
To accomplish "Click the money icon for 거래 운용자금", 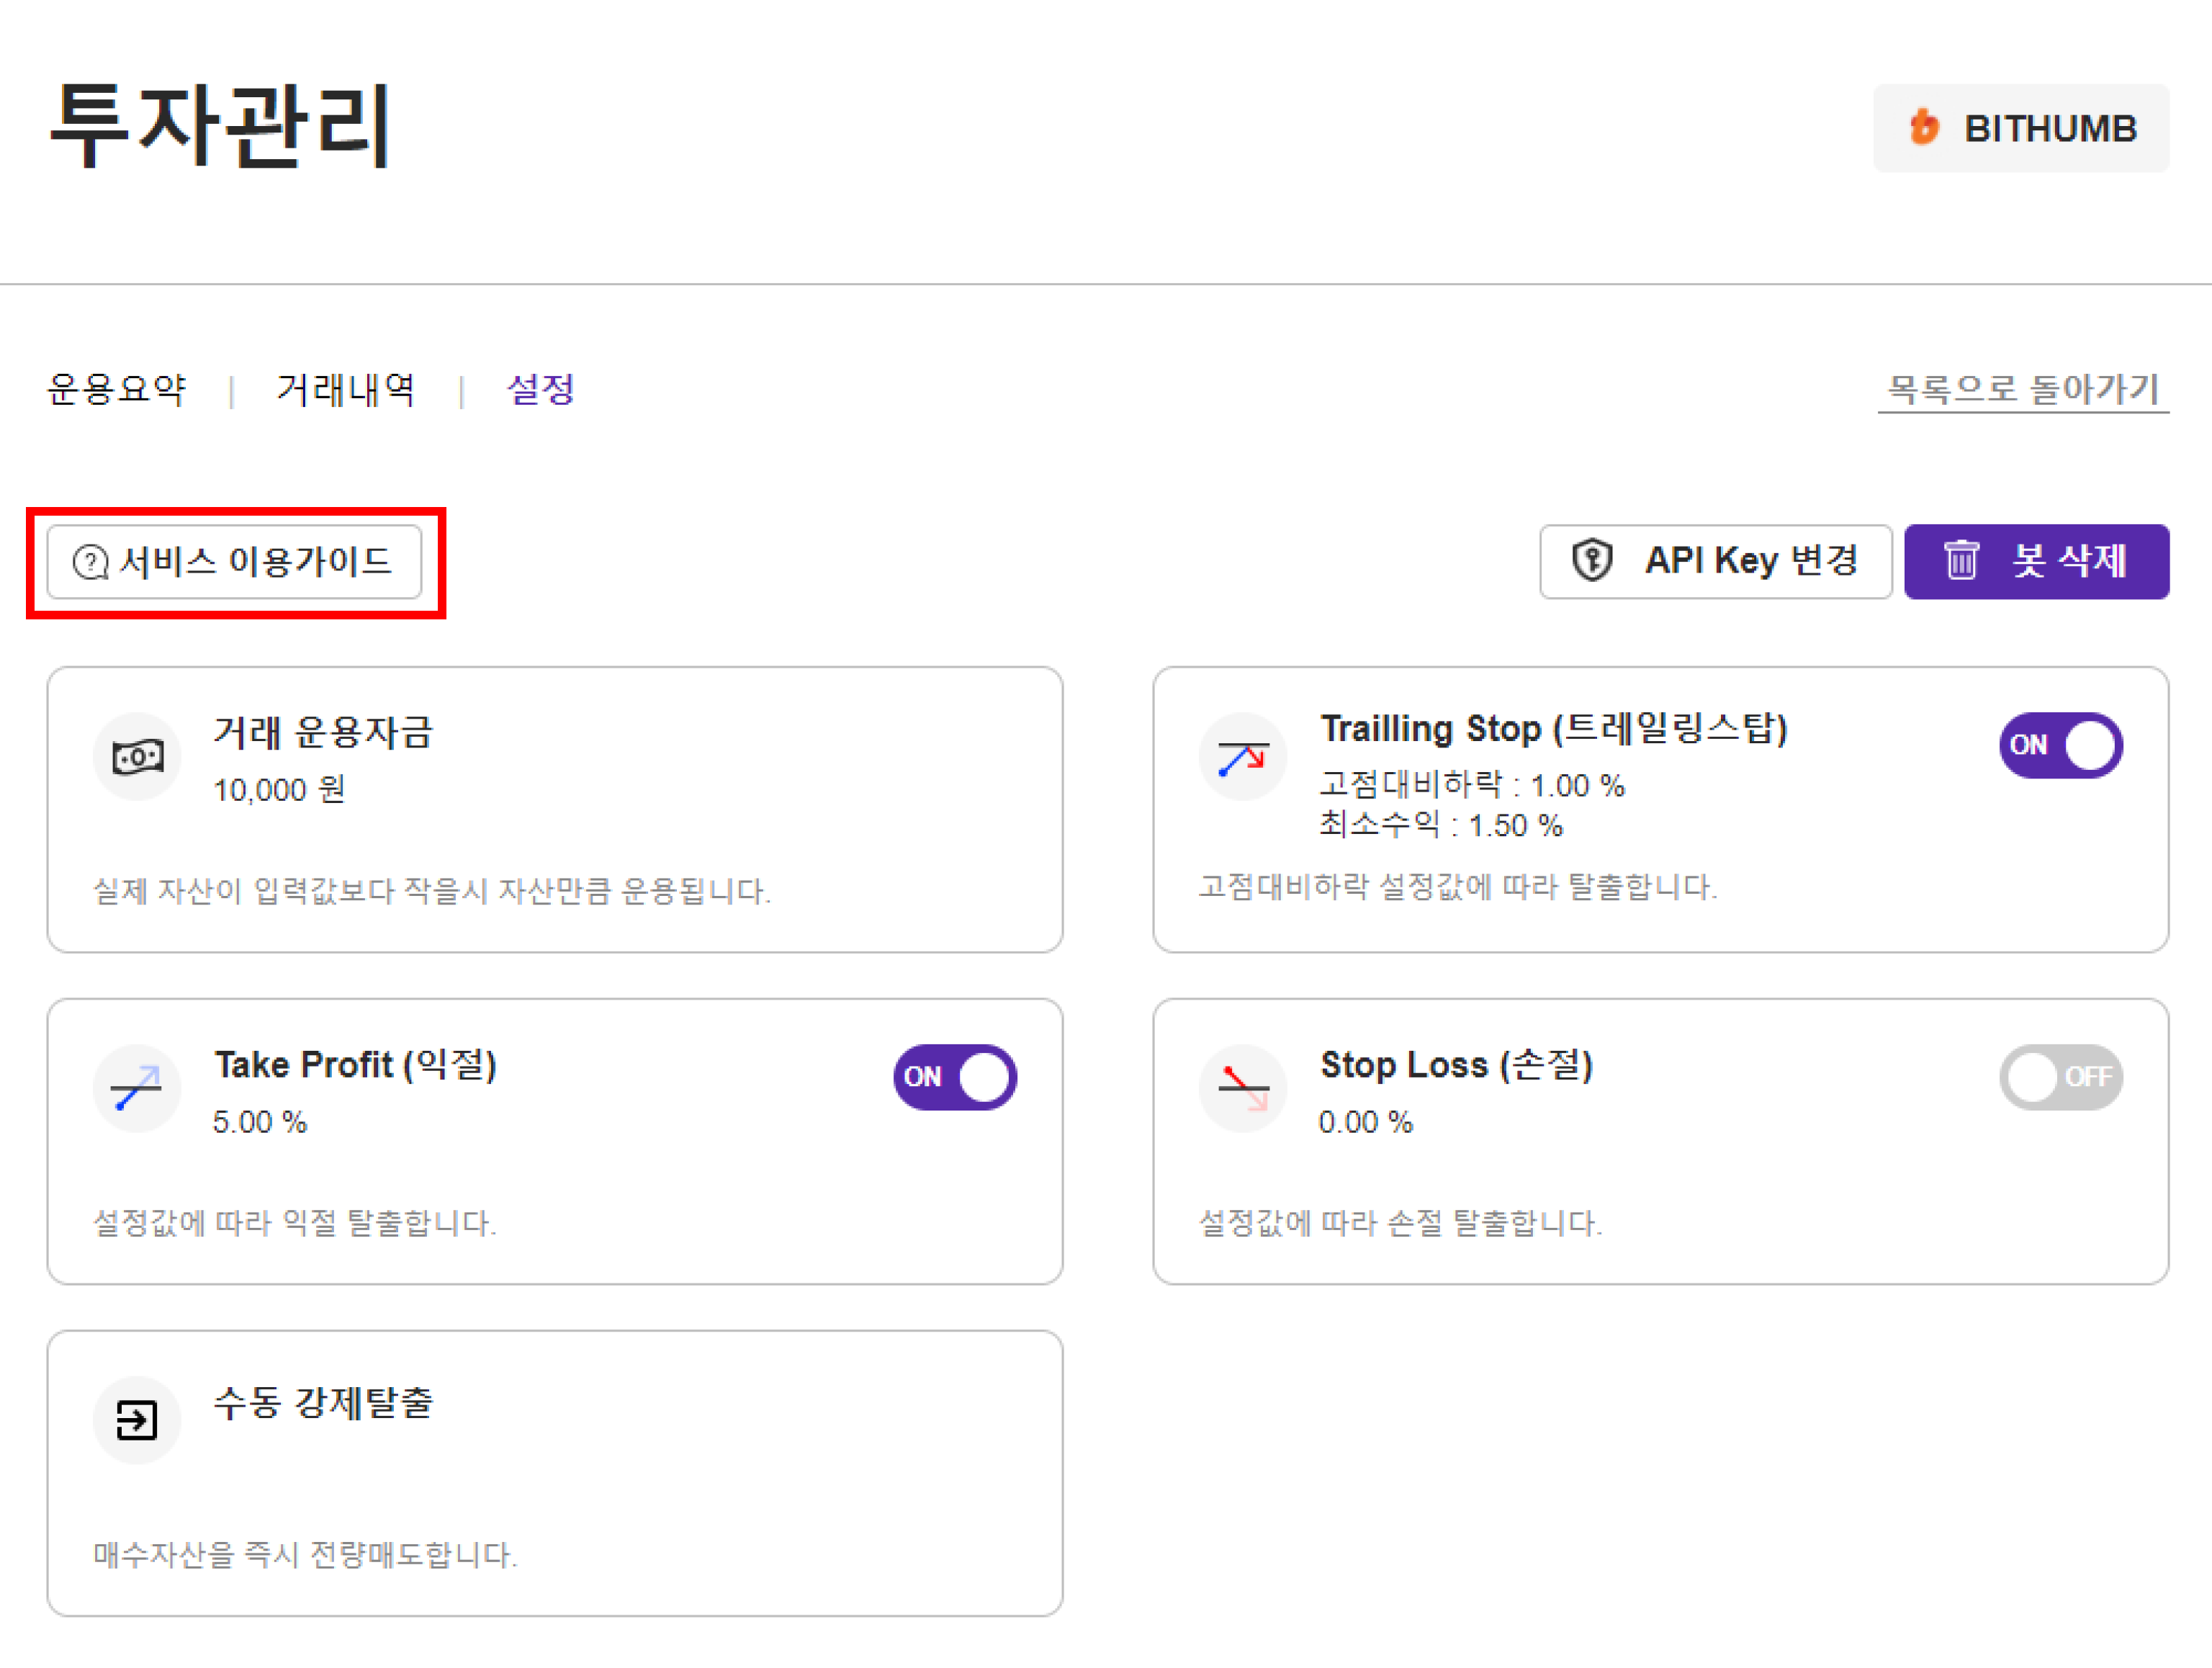I will pyautogui.click(x=137, y=757).
